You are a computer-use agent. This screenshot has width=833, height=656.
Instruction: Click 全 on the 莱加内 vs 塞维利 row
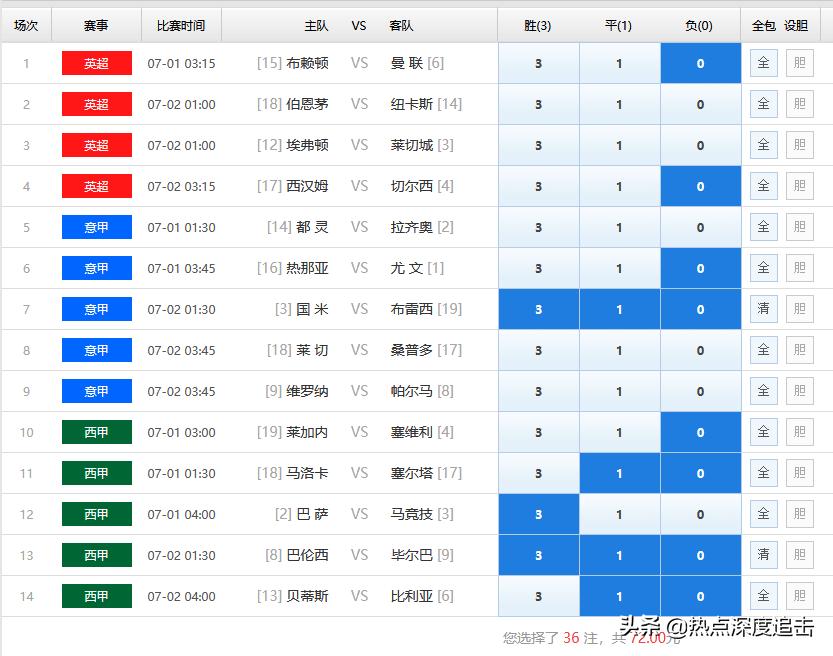coord(763,432)
